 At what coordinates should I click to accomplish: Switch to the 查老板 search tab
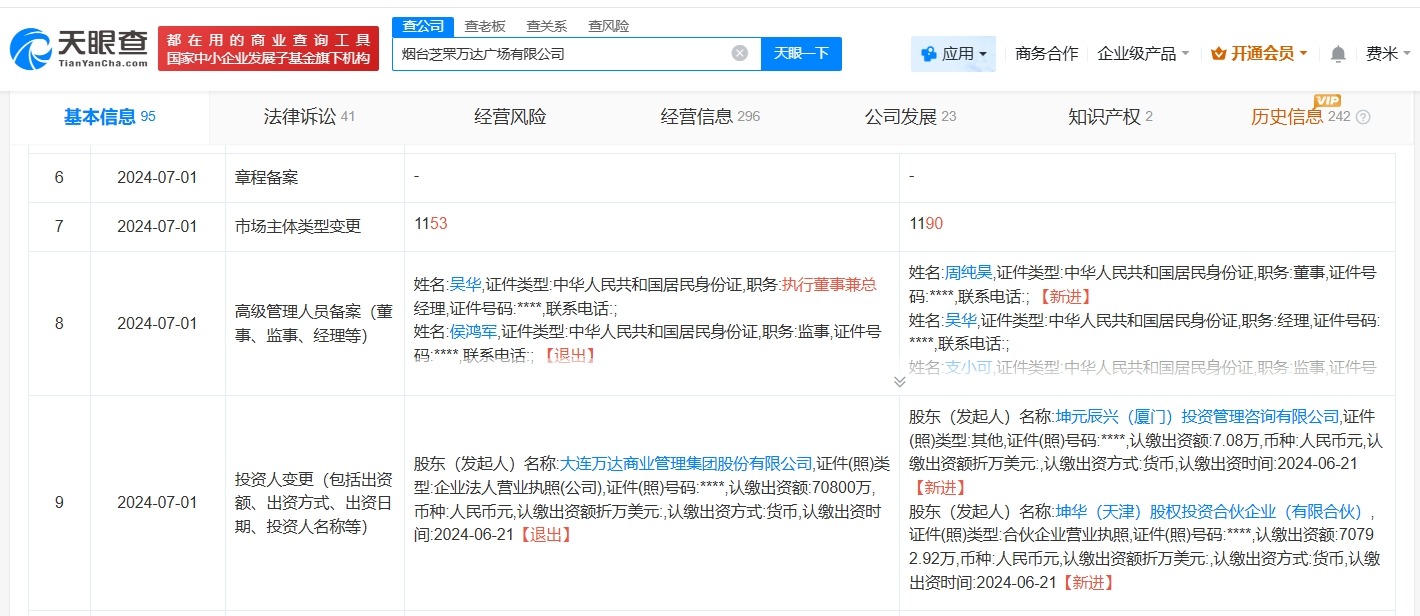(486, 25)
